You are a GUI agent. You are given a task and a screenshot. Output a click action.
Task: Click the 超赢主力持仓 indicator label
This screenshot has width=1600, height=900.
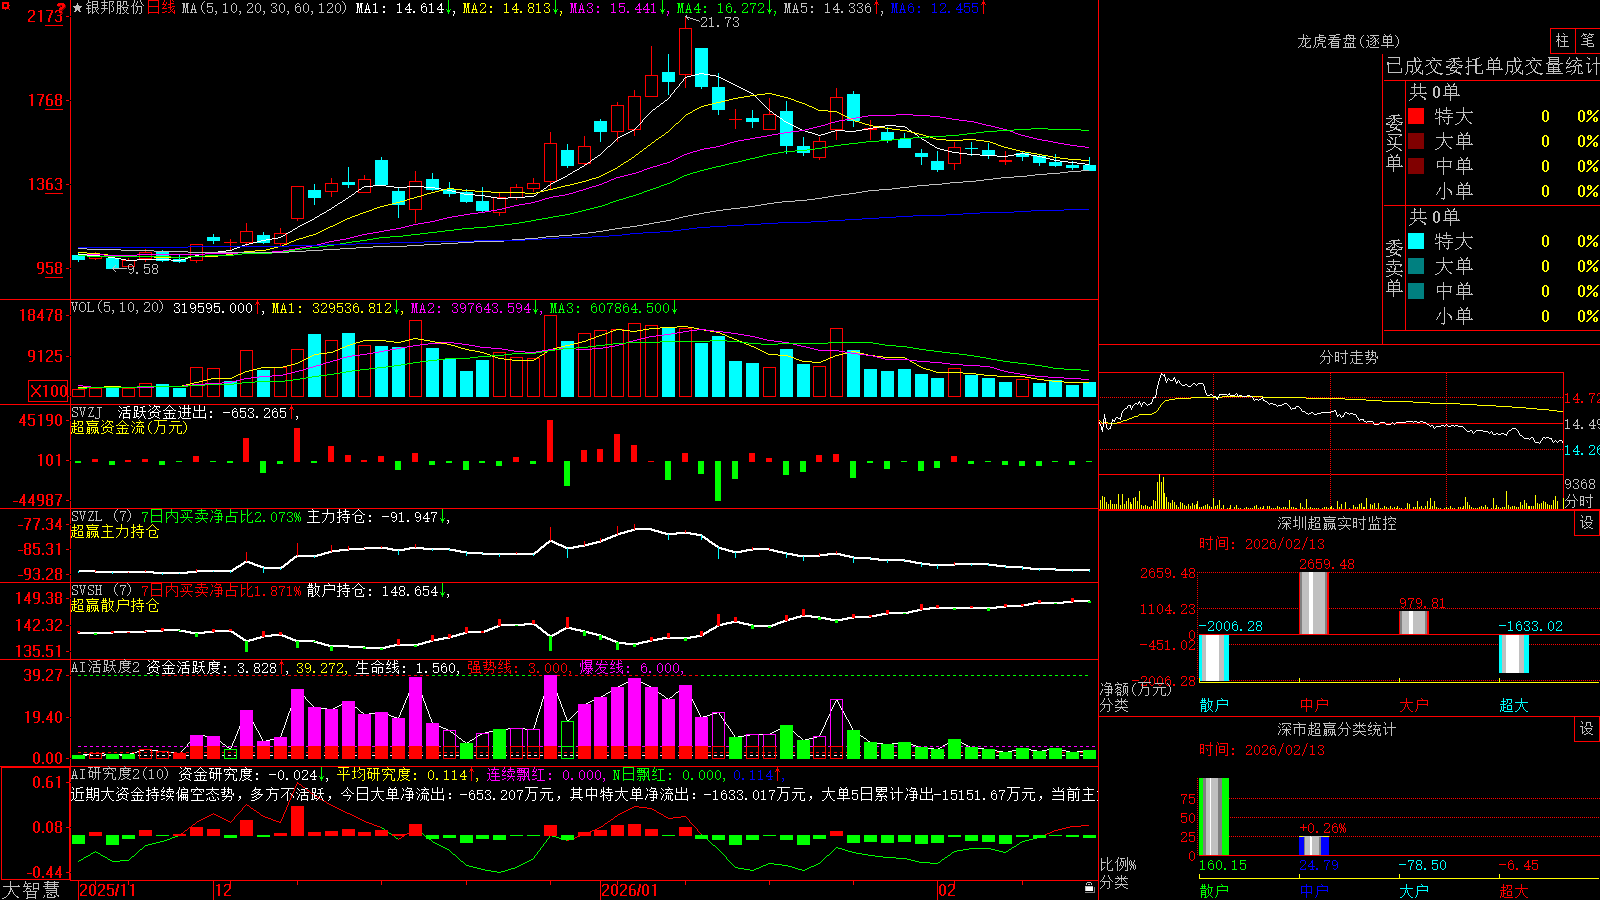[115, 531]
